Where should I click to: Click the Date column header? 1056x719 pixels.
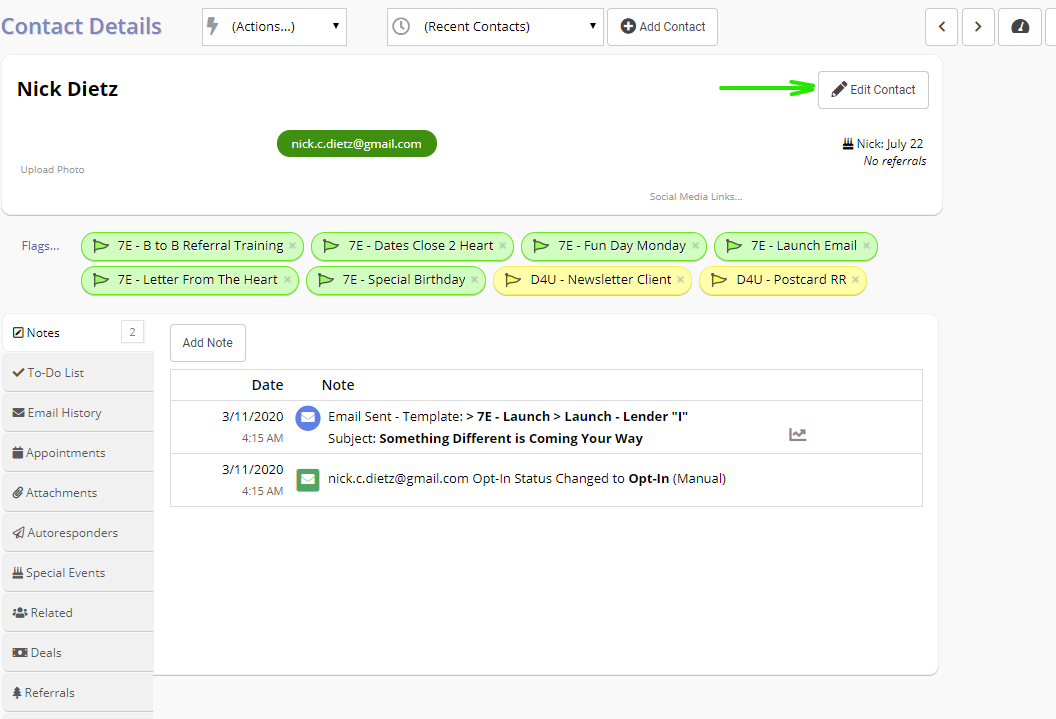[267, 385]
